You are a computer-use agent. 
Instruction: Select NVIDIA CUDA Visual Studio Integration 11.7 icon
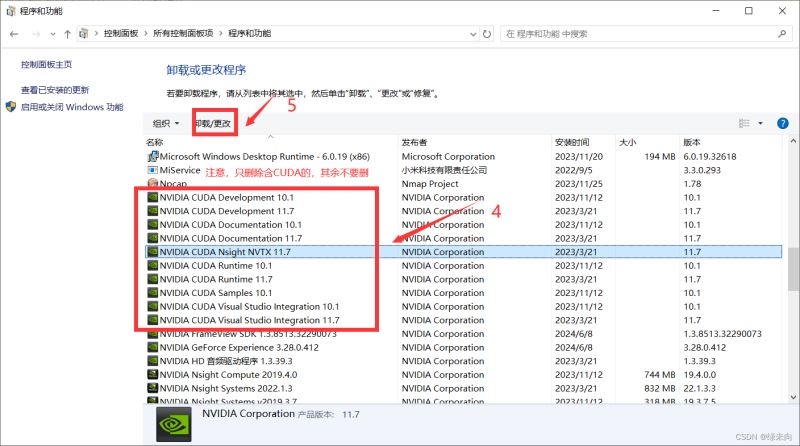coord(152,320)
